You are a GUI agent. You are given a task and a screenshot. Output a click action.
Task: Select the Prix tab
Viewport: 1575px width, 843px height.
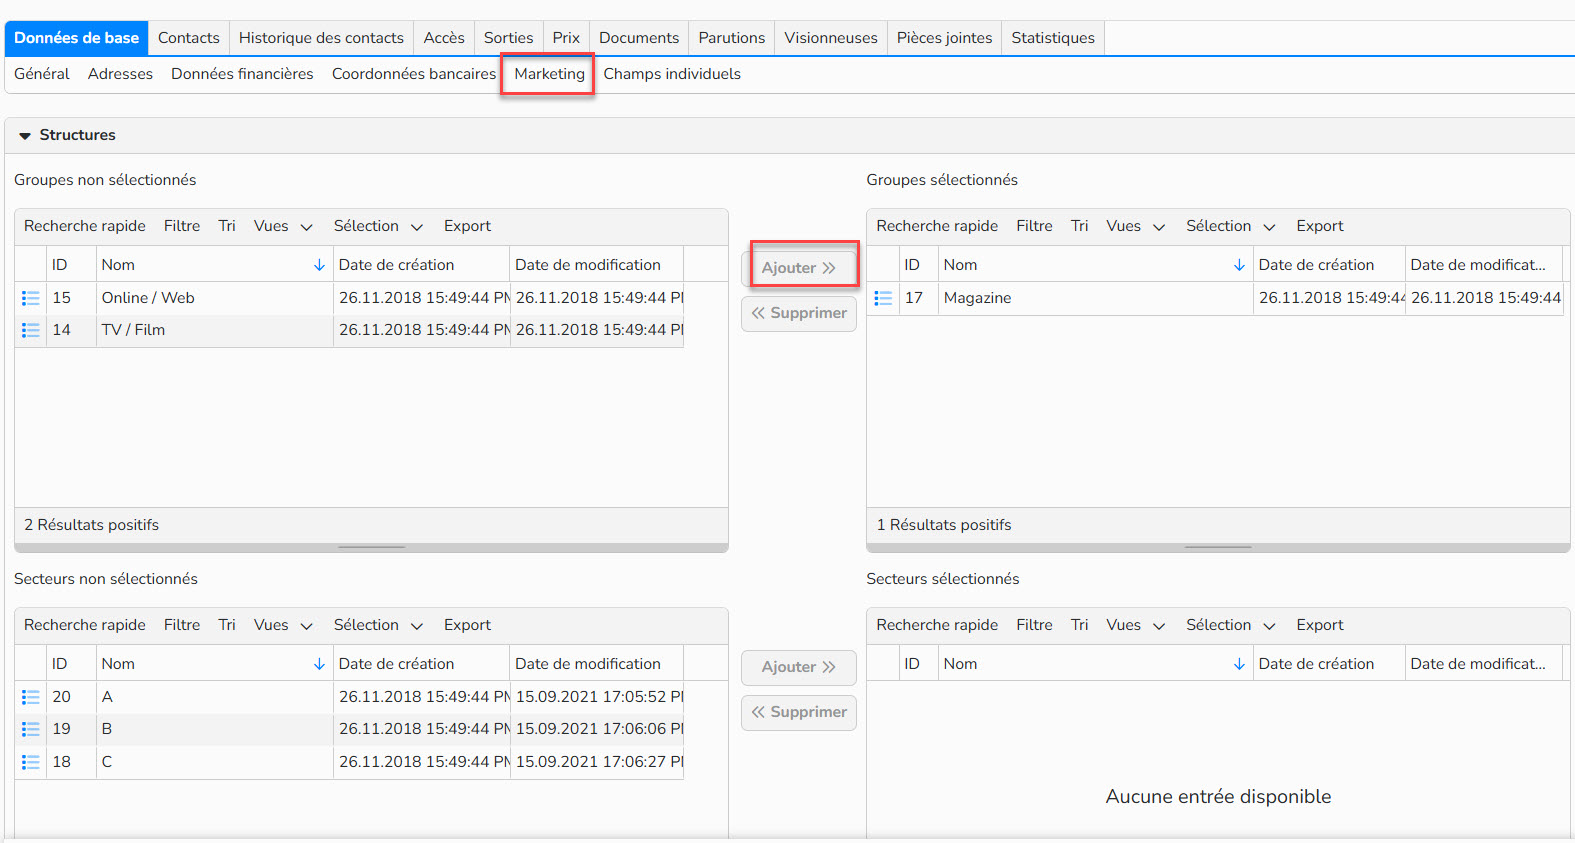566,38
